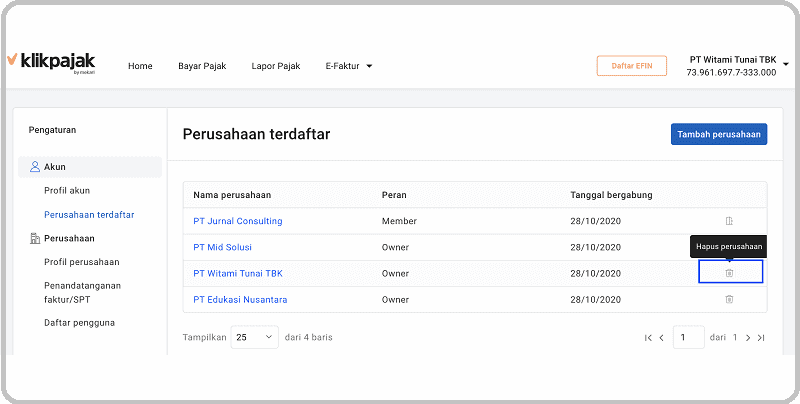Jump to last page of table
The image size is (800, 404).
(x=761, y=338)
